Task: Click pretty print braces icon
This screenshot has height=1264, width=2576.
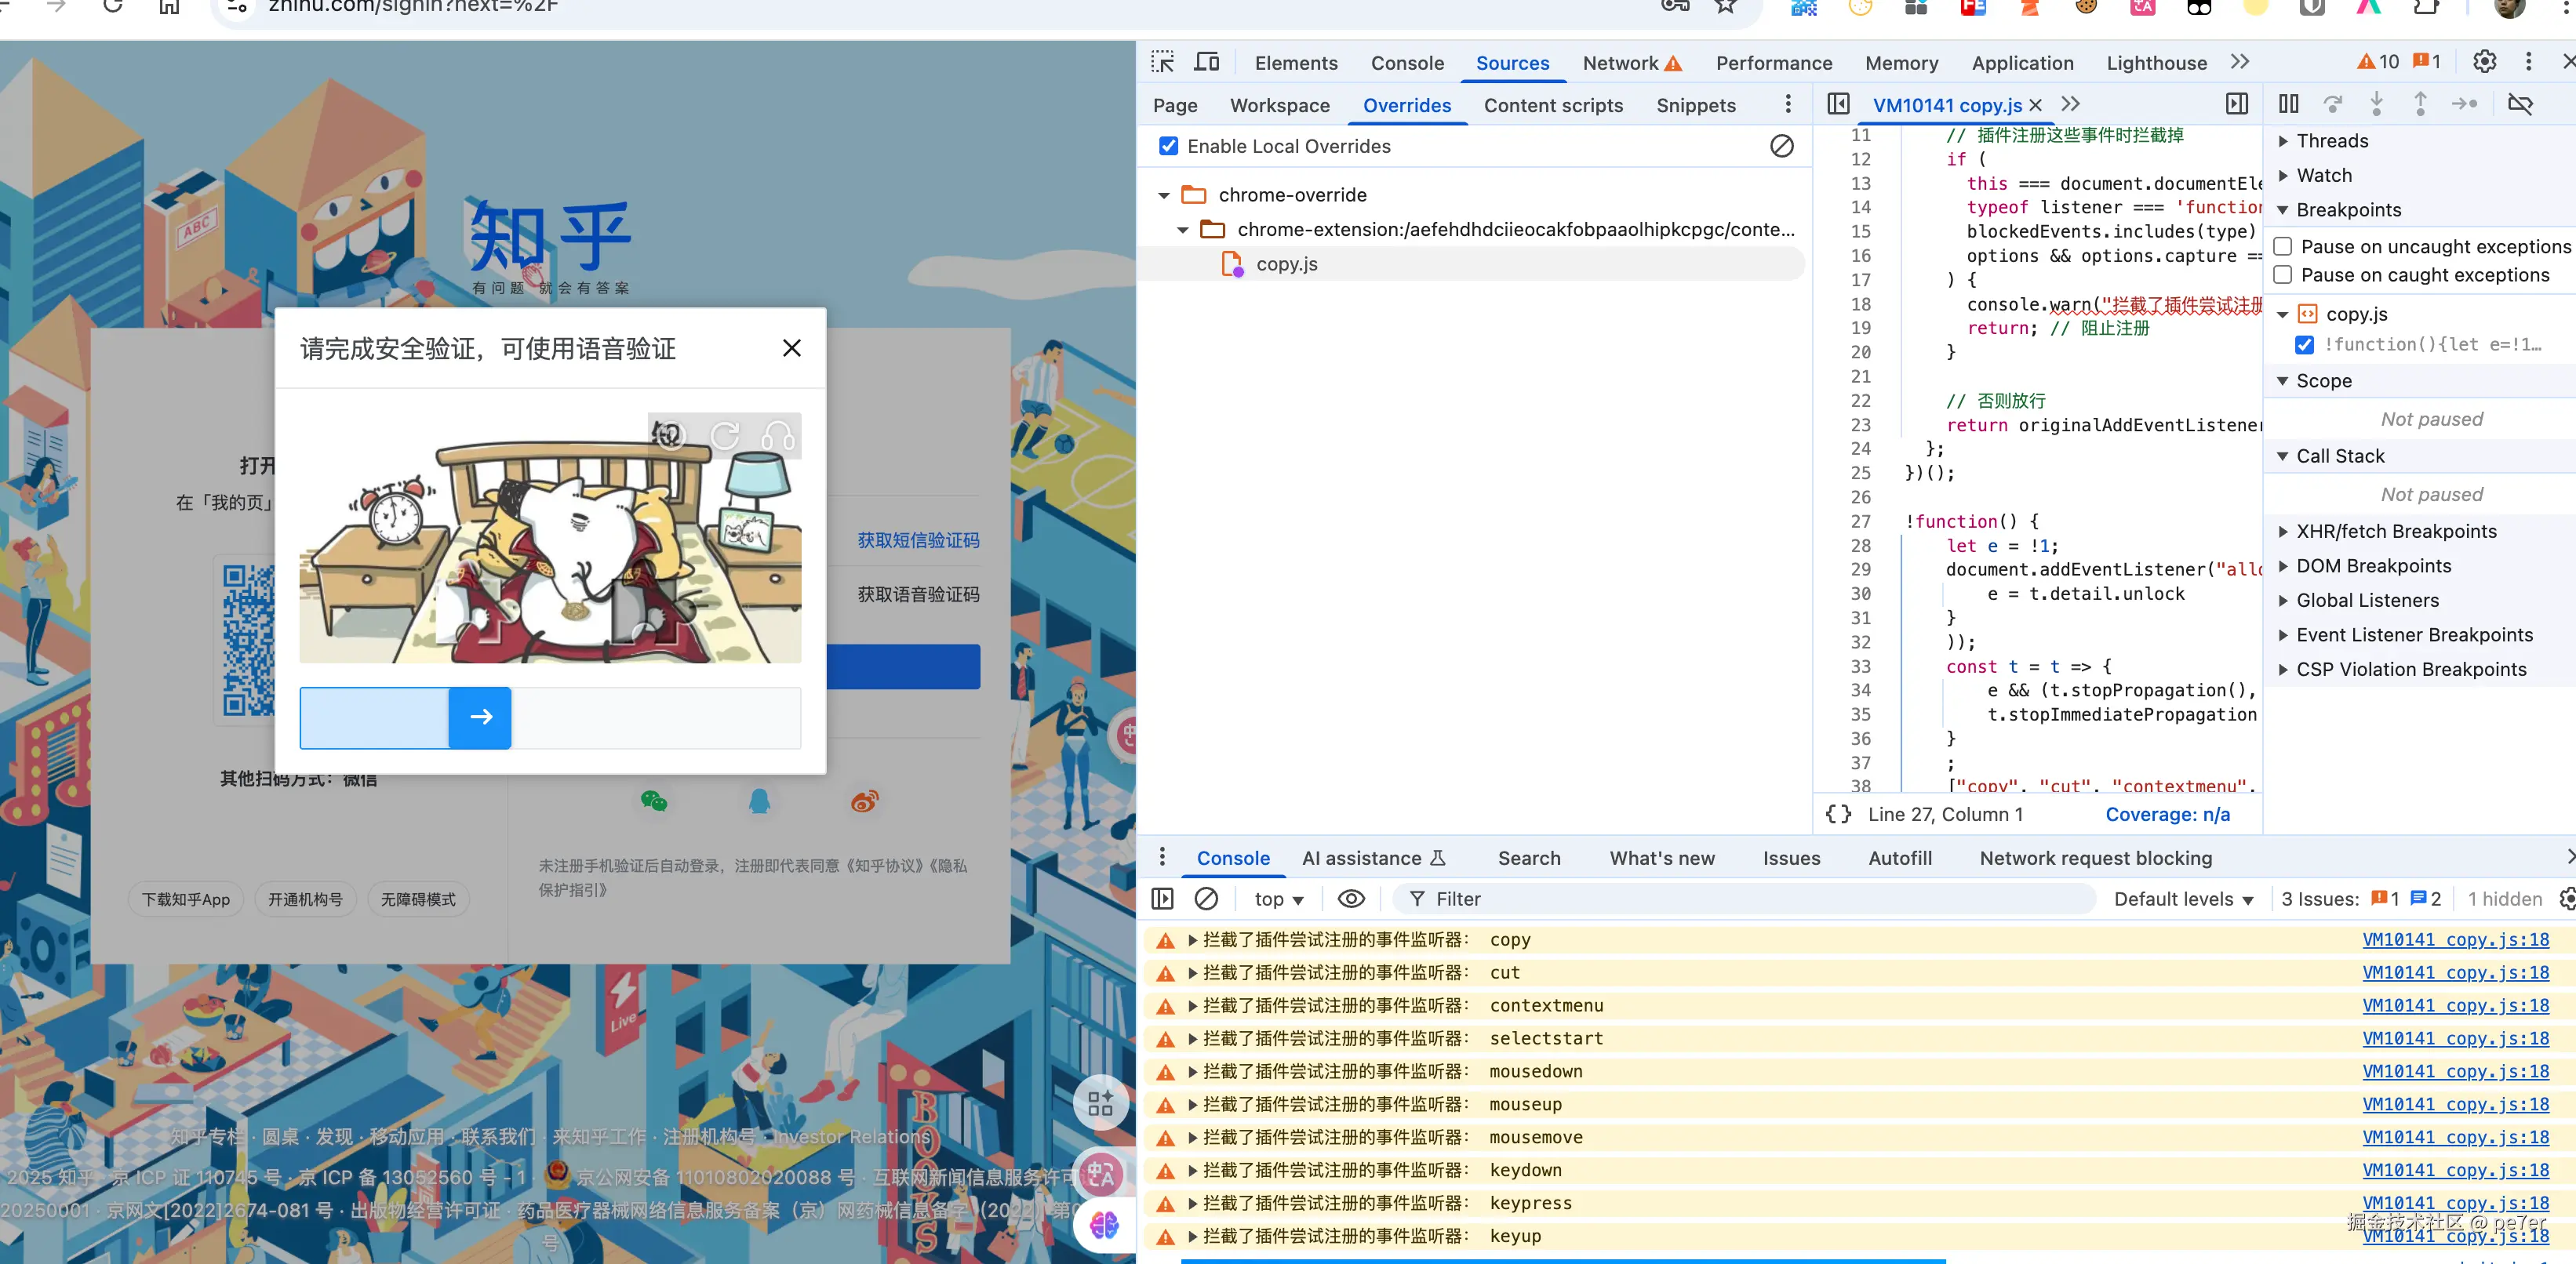Action: point(1838,814)
